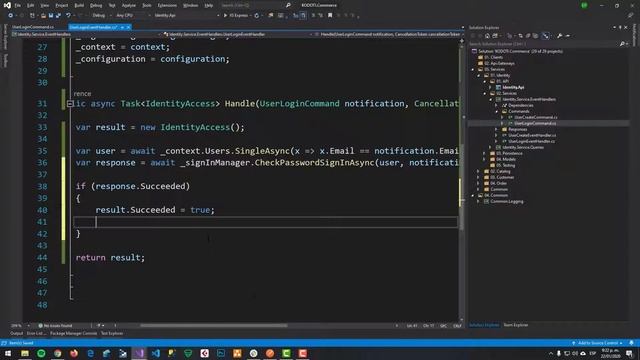Open the Debug menu
Image resolution: width=640 pixels, height=360 pixels.
tap(96, 5)
